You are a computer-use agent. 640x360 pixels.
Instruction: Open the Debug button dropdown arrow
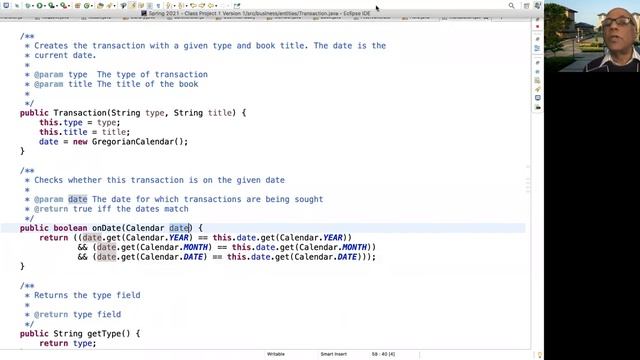tap(33, 6)
